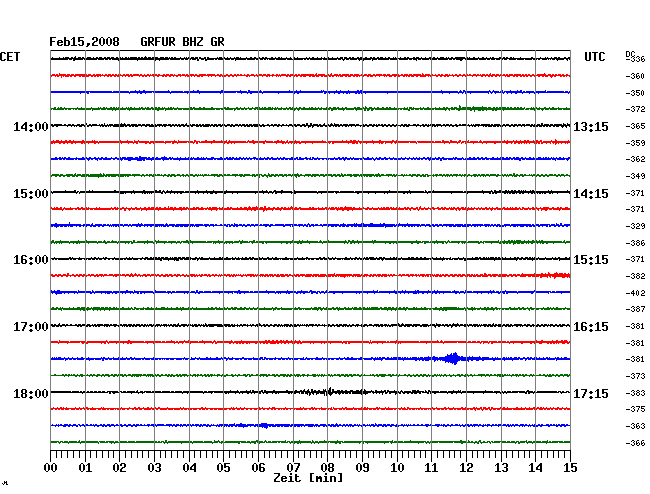This screenshot has height=494, width=650.
Task: Click the 12 minute axis label
Action: click(466, 468)
